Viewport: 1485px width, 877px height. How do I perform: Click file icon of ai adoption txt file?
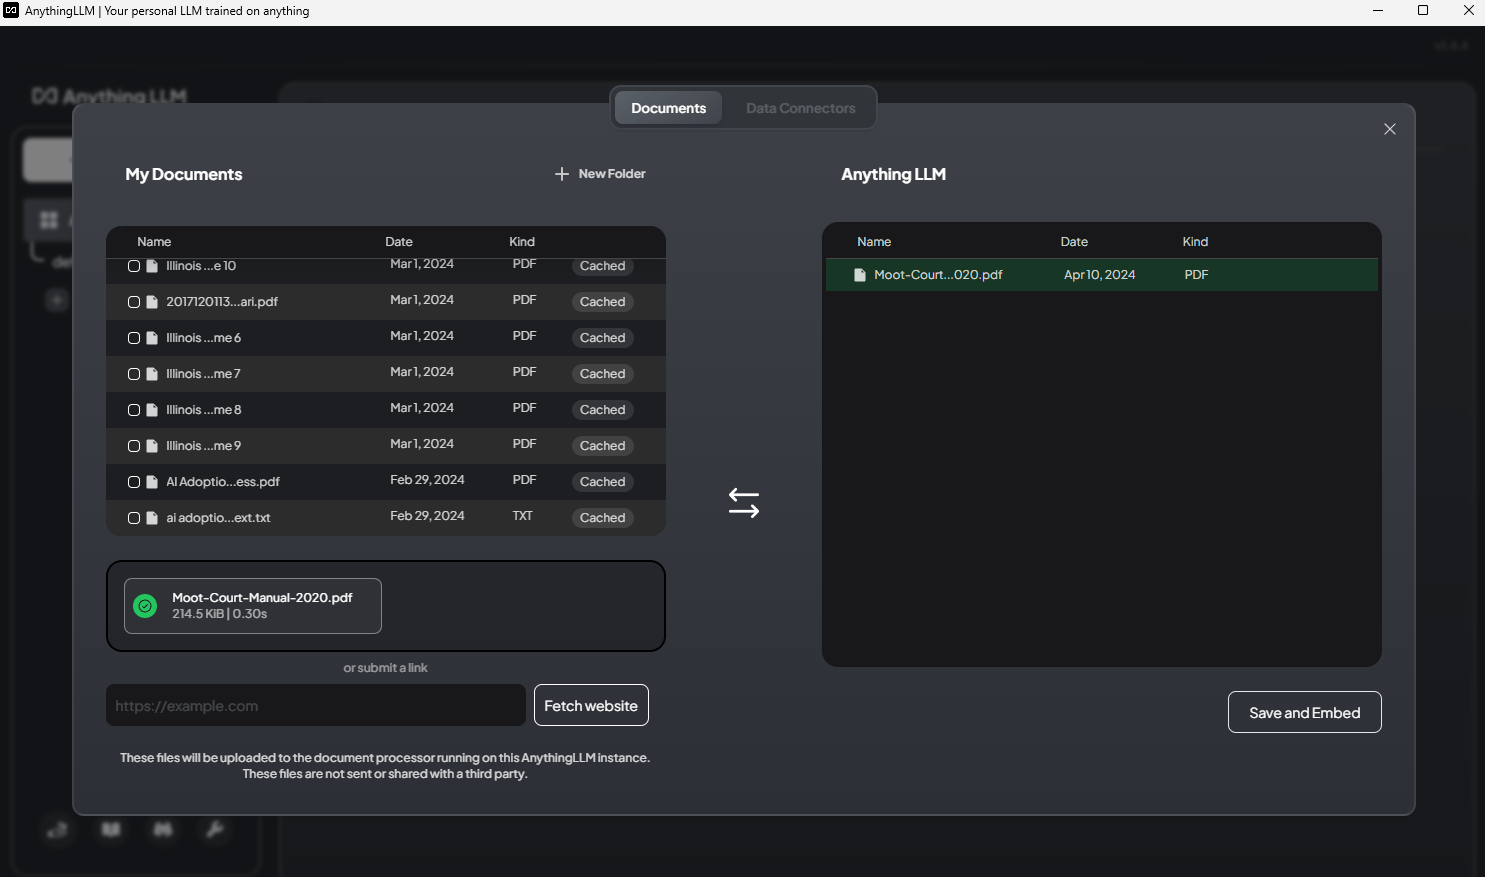pyautogui.click(x=152, y=518)
